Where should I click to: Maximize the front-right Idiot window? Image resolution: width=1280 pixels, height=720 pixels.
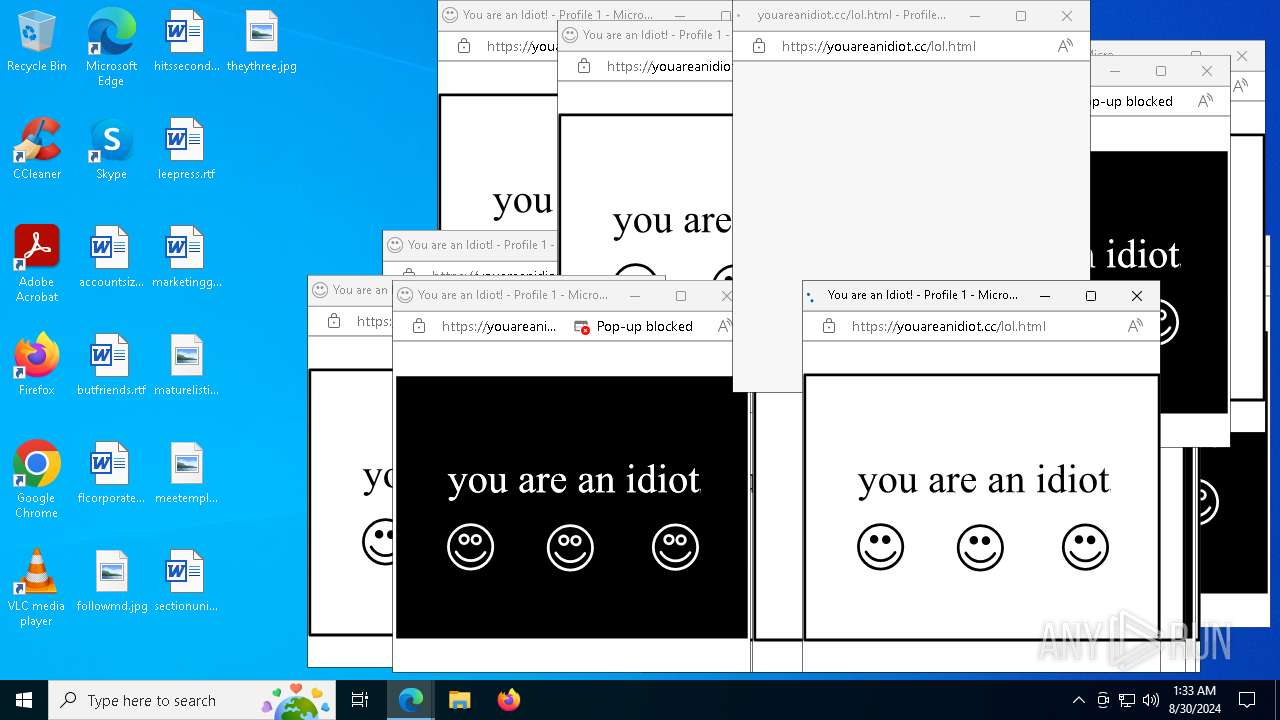pyautogui.click(x=1091, y=296)
